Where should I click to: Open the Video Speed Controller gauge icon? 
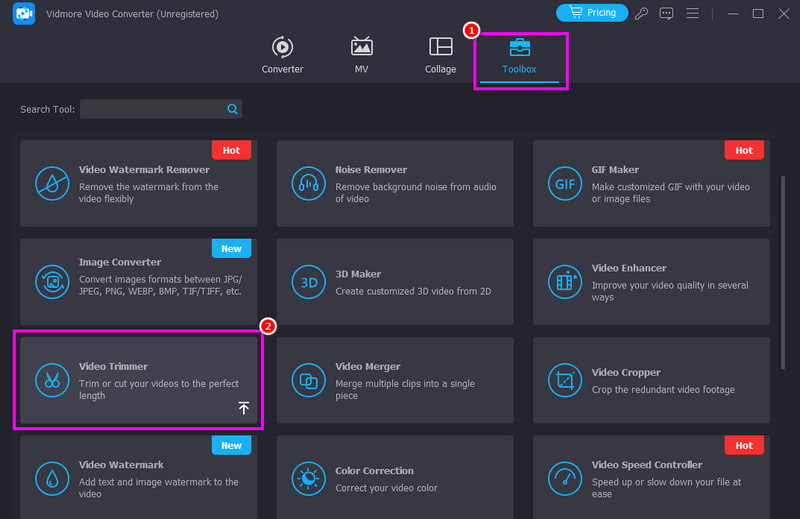pyautogui.click(x=565, y=479)
